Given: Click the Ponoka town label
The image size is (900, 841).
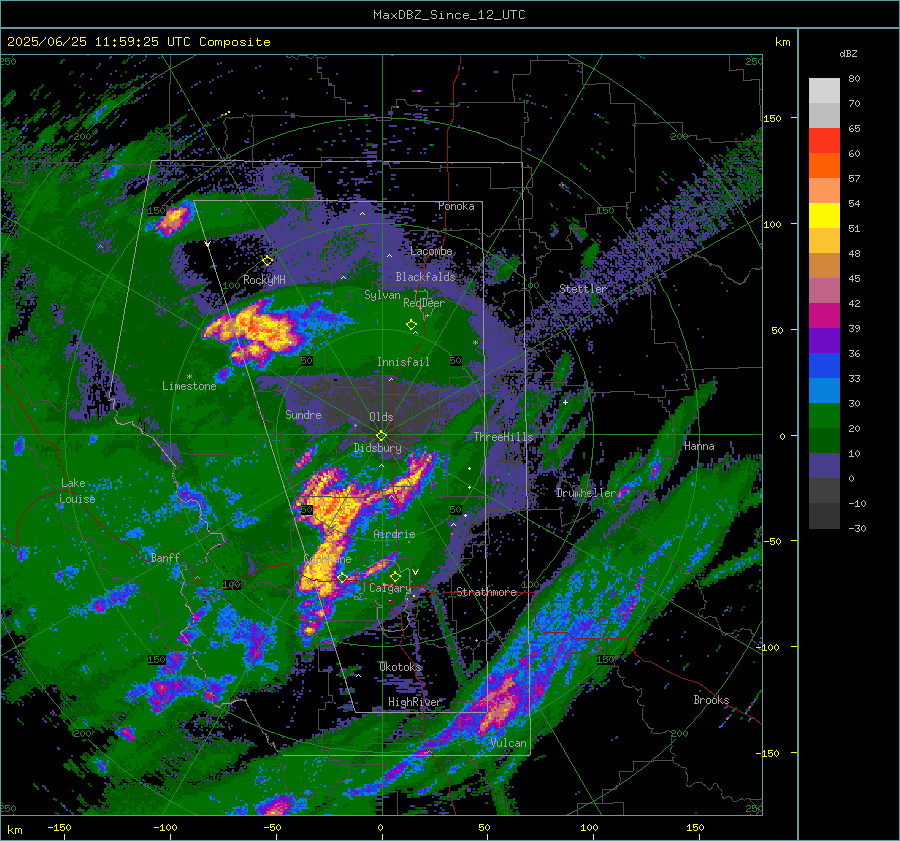Looking at the screenshot, I should click(x=456, y=206).
